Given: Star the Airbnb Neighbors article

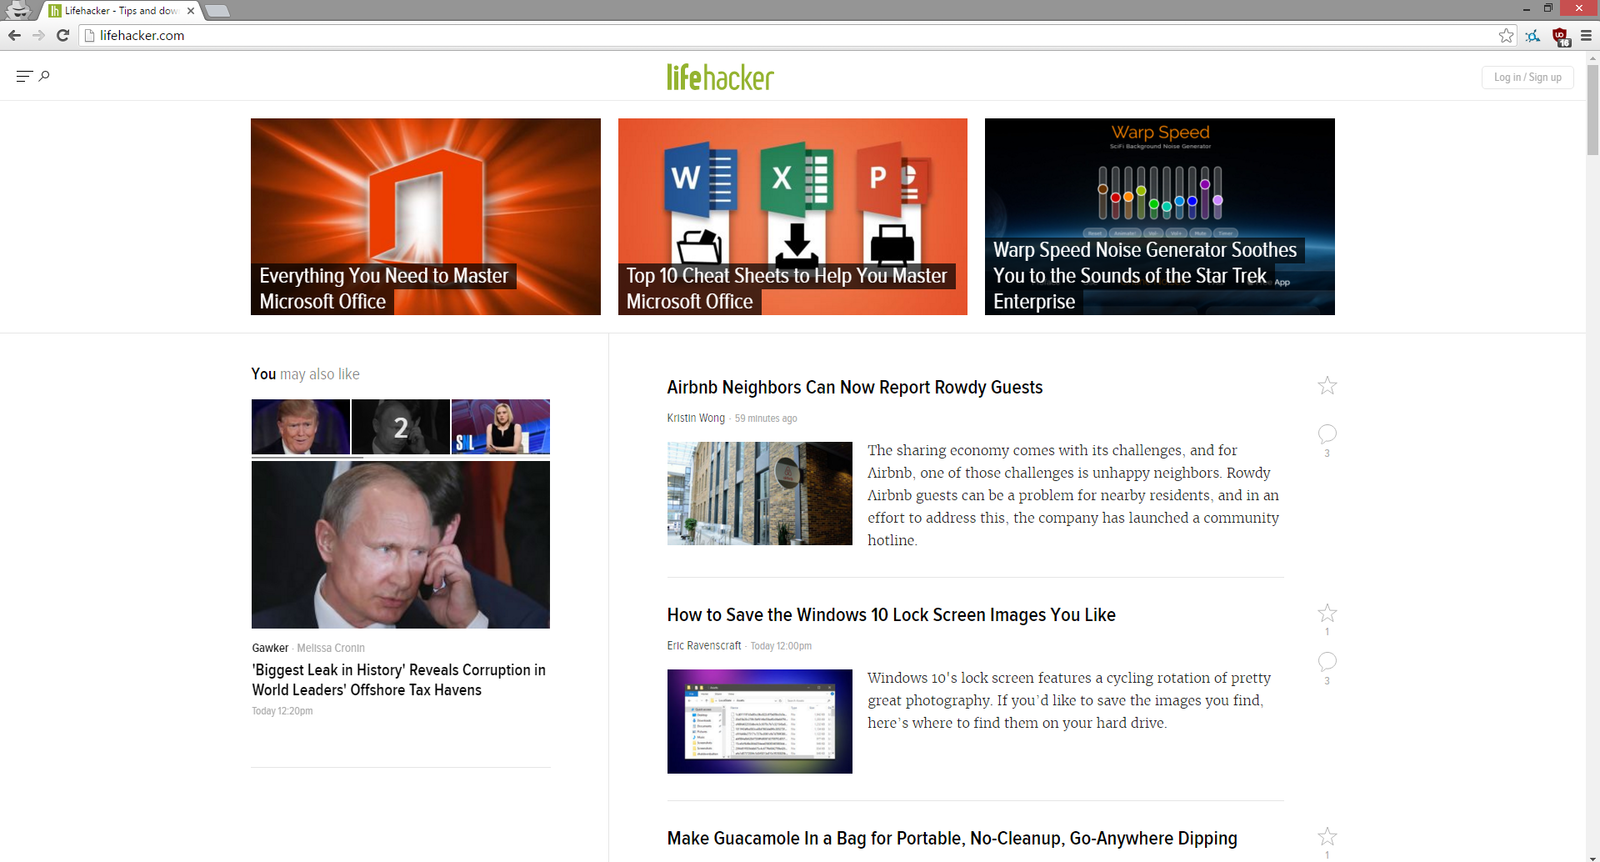Looking at the screenshot, I should [1327, 385].
